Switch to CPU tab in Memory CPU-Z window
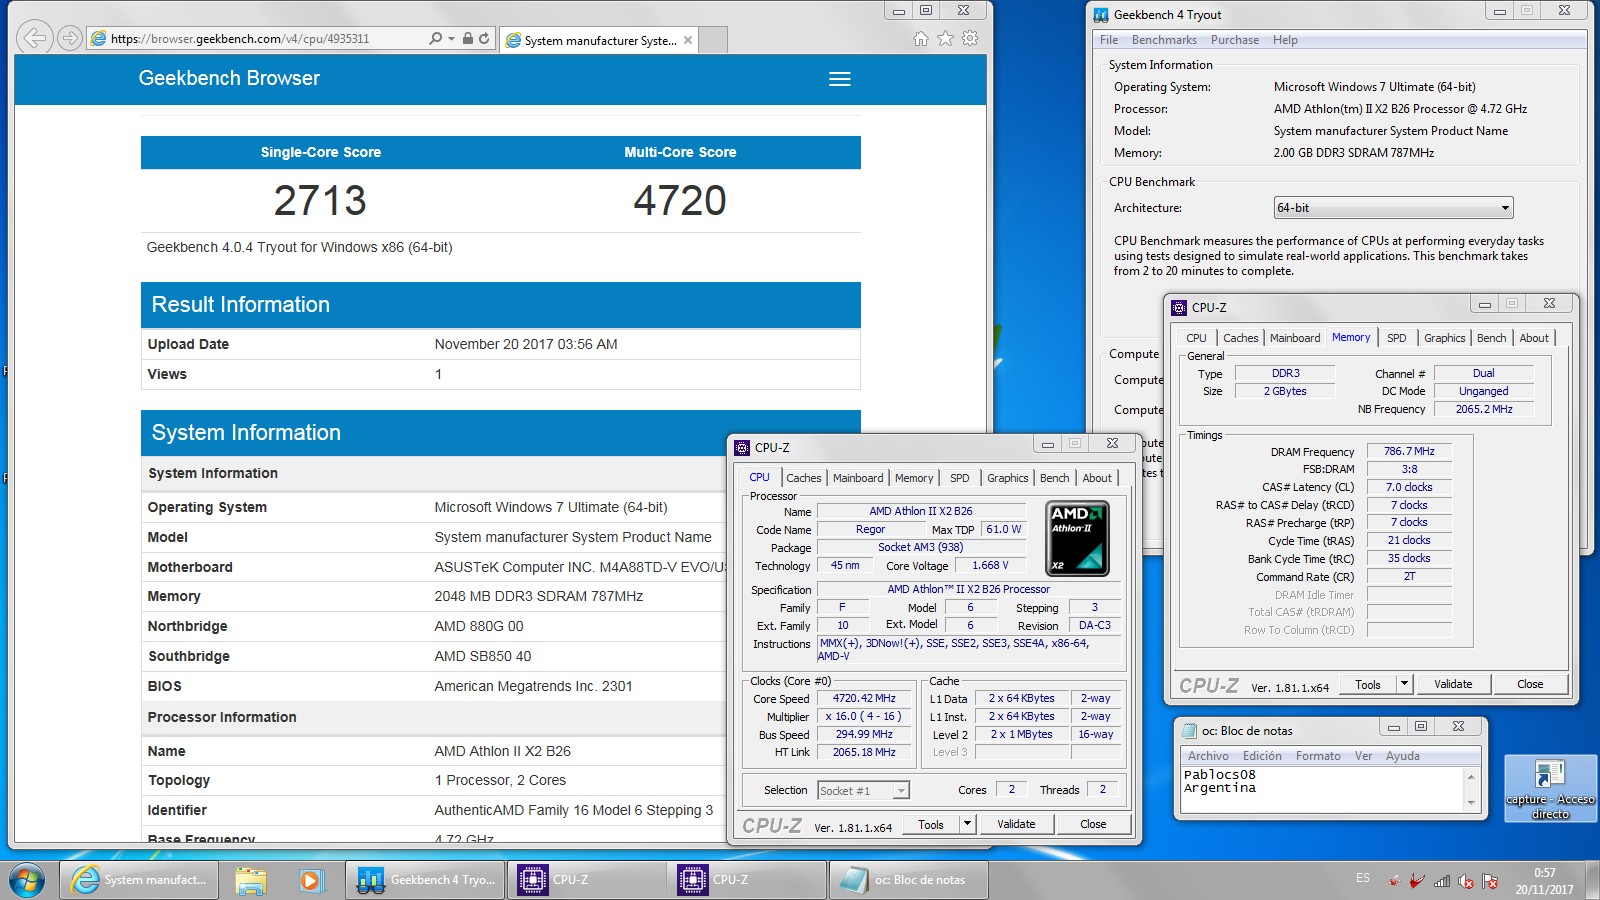1600x900 pixels. point(1196,338)
